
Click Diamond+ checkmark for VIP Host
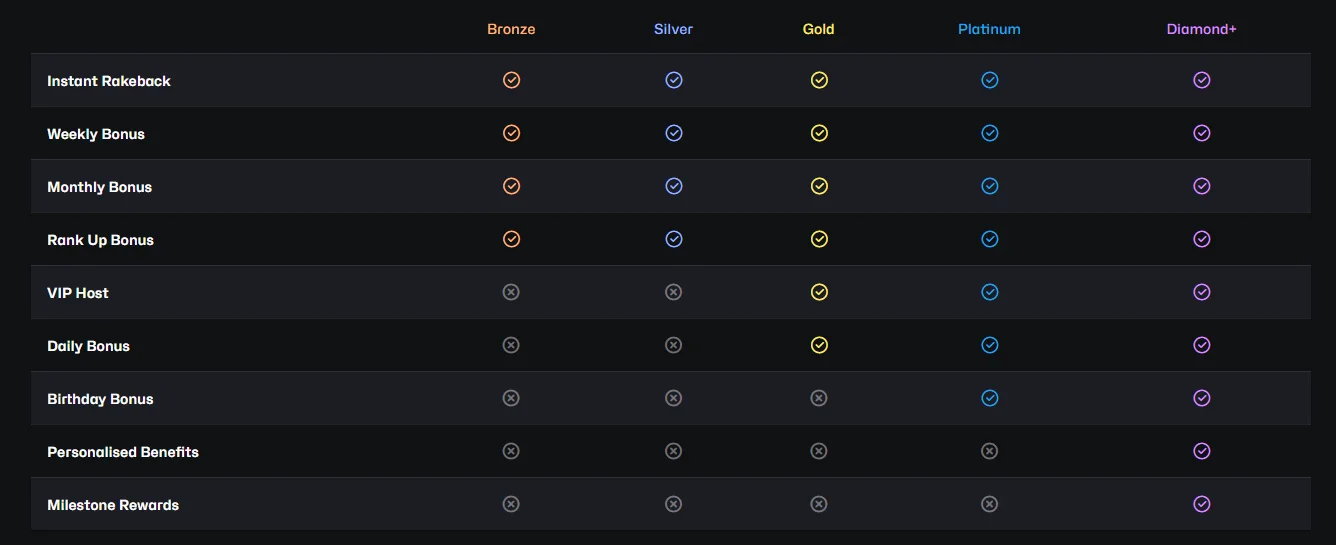coord(1202,292)
